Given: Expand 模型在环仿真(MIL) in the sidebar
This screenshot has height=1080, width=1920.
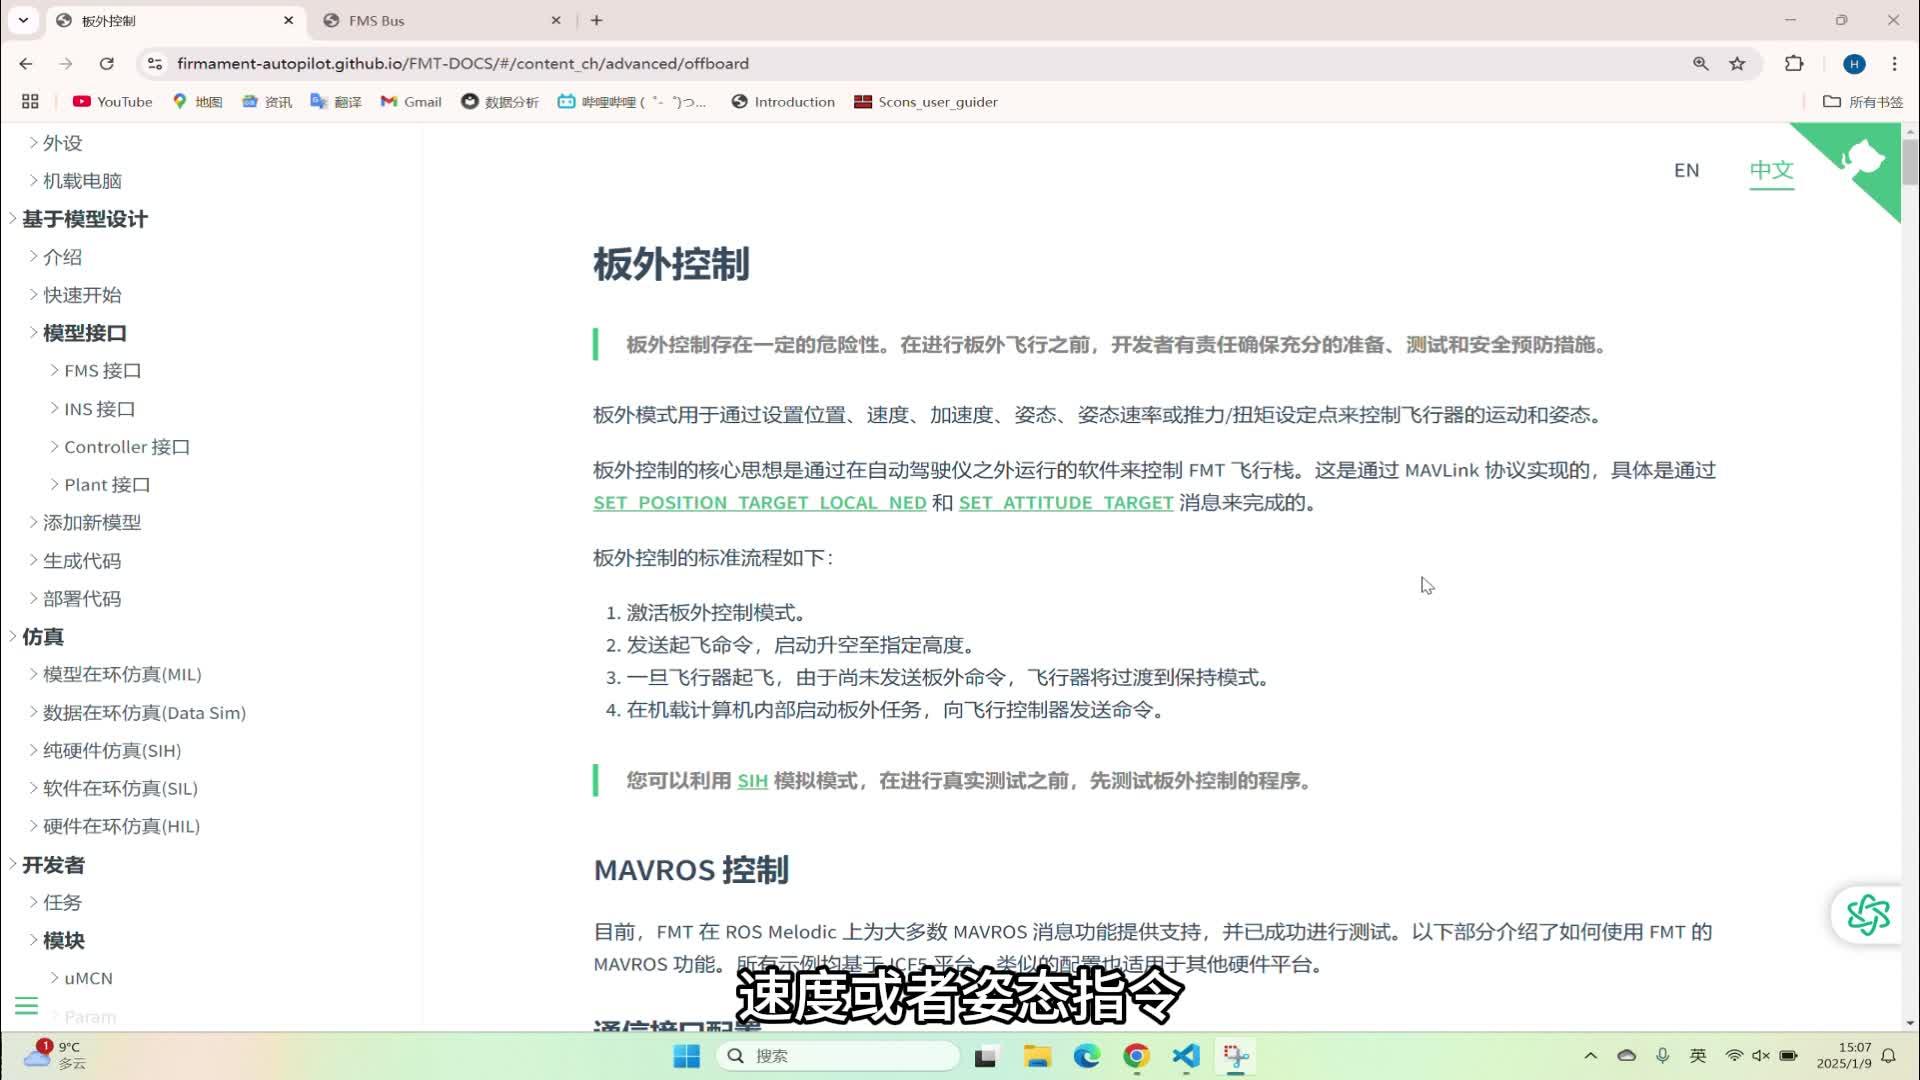Looking at the screenshot, I should pyautogui.click(x=120, y=674).
